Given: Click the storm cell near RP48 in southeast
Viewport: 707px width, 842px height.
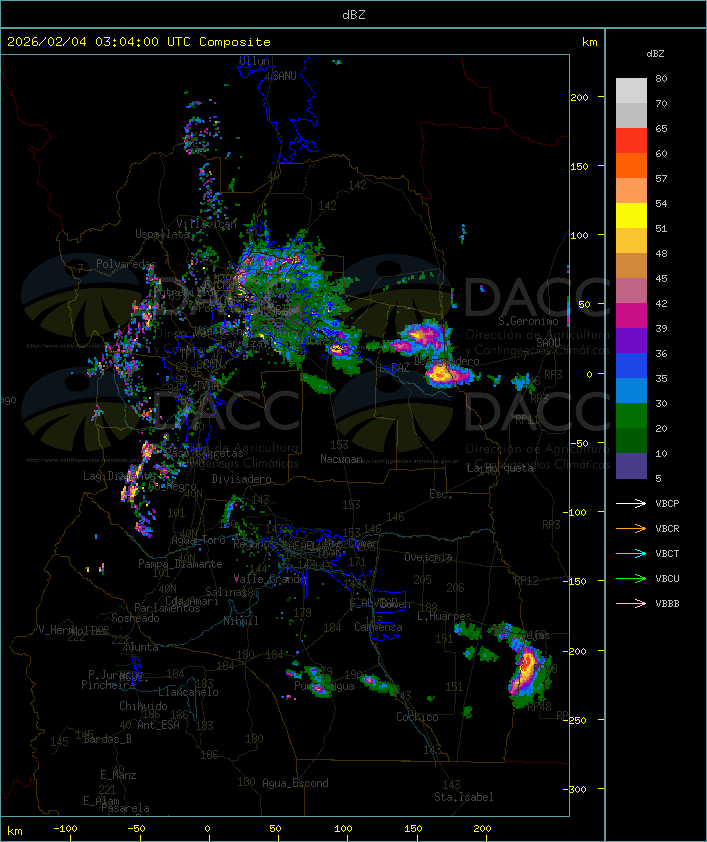Looking at the screenshot, I should [526, 671].
